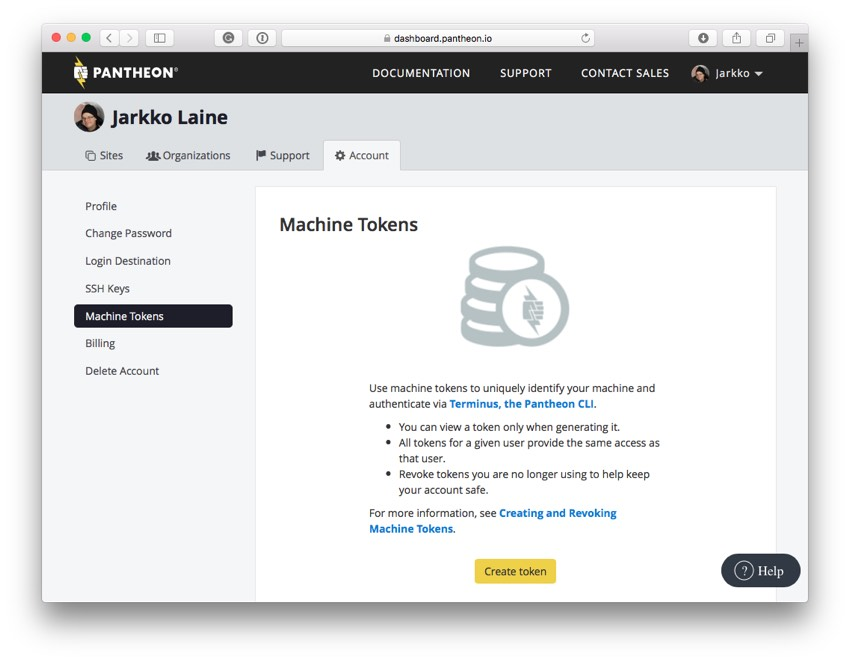Switch to the Support tab
This screenshot has width=850, height=662.
click(282, 156)
